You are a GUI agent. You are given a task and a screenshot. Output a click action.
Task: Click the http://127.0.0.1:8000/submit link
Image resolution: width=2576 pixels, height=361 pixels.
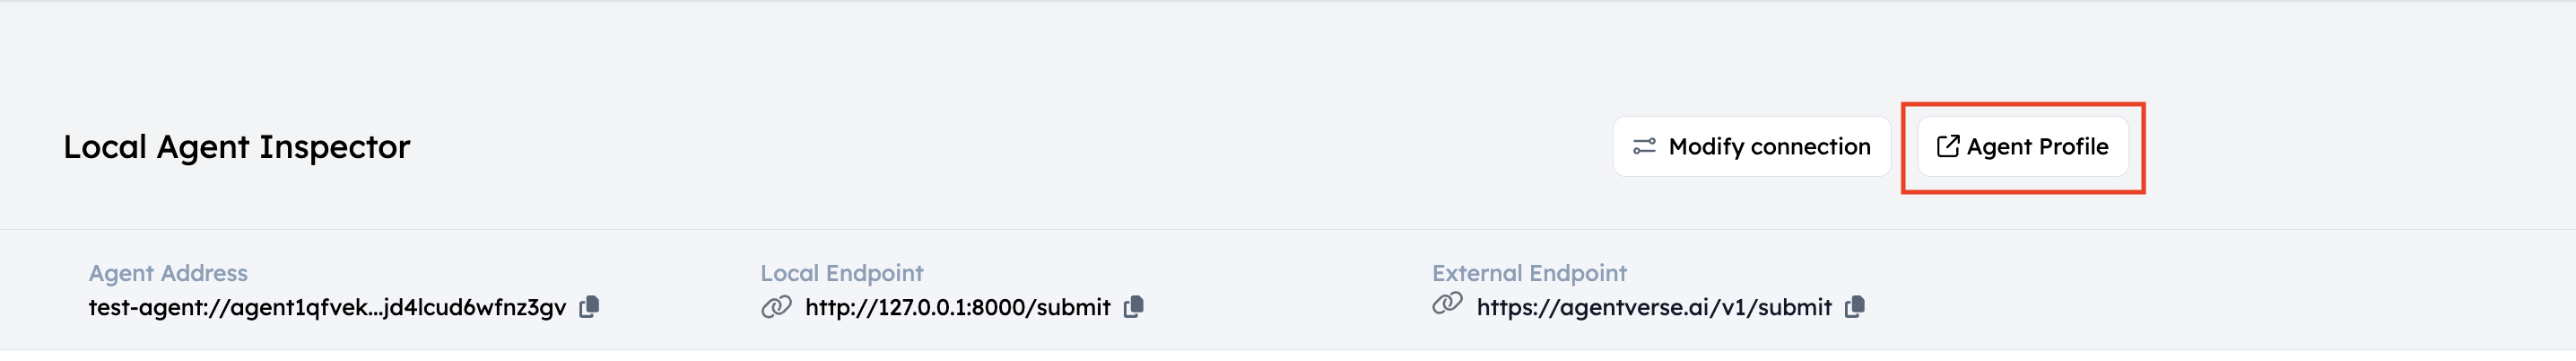point(958,307)
